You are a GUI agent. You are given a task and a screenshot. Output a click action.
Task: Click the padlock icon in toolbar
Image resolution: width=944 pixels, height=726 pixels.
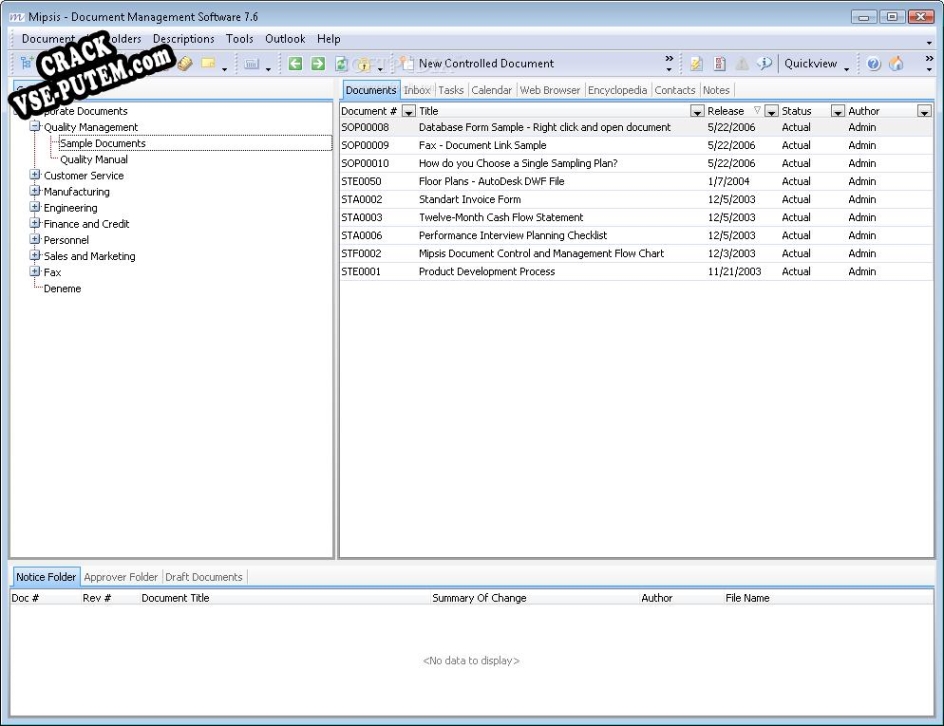point(364,64)
